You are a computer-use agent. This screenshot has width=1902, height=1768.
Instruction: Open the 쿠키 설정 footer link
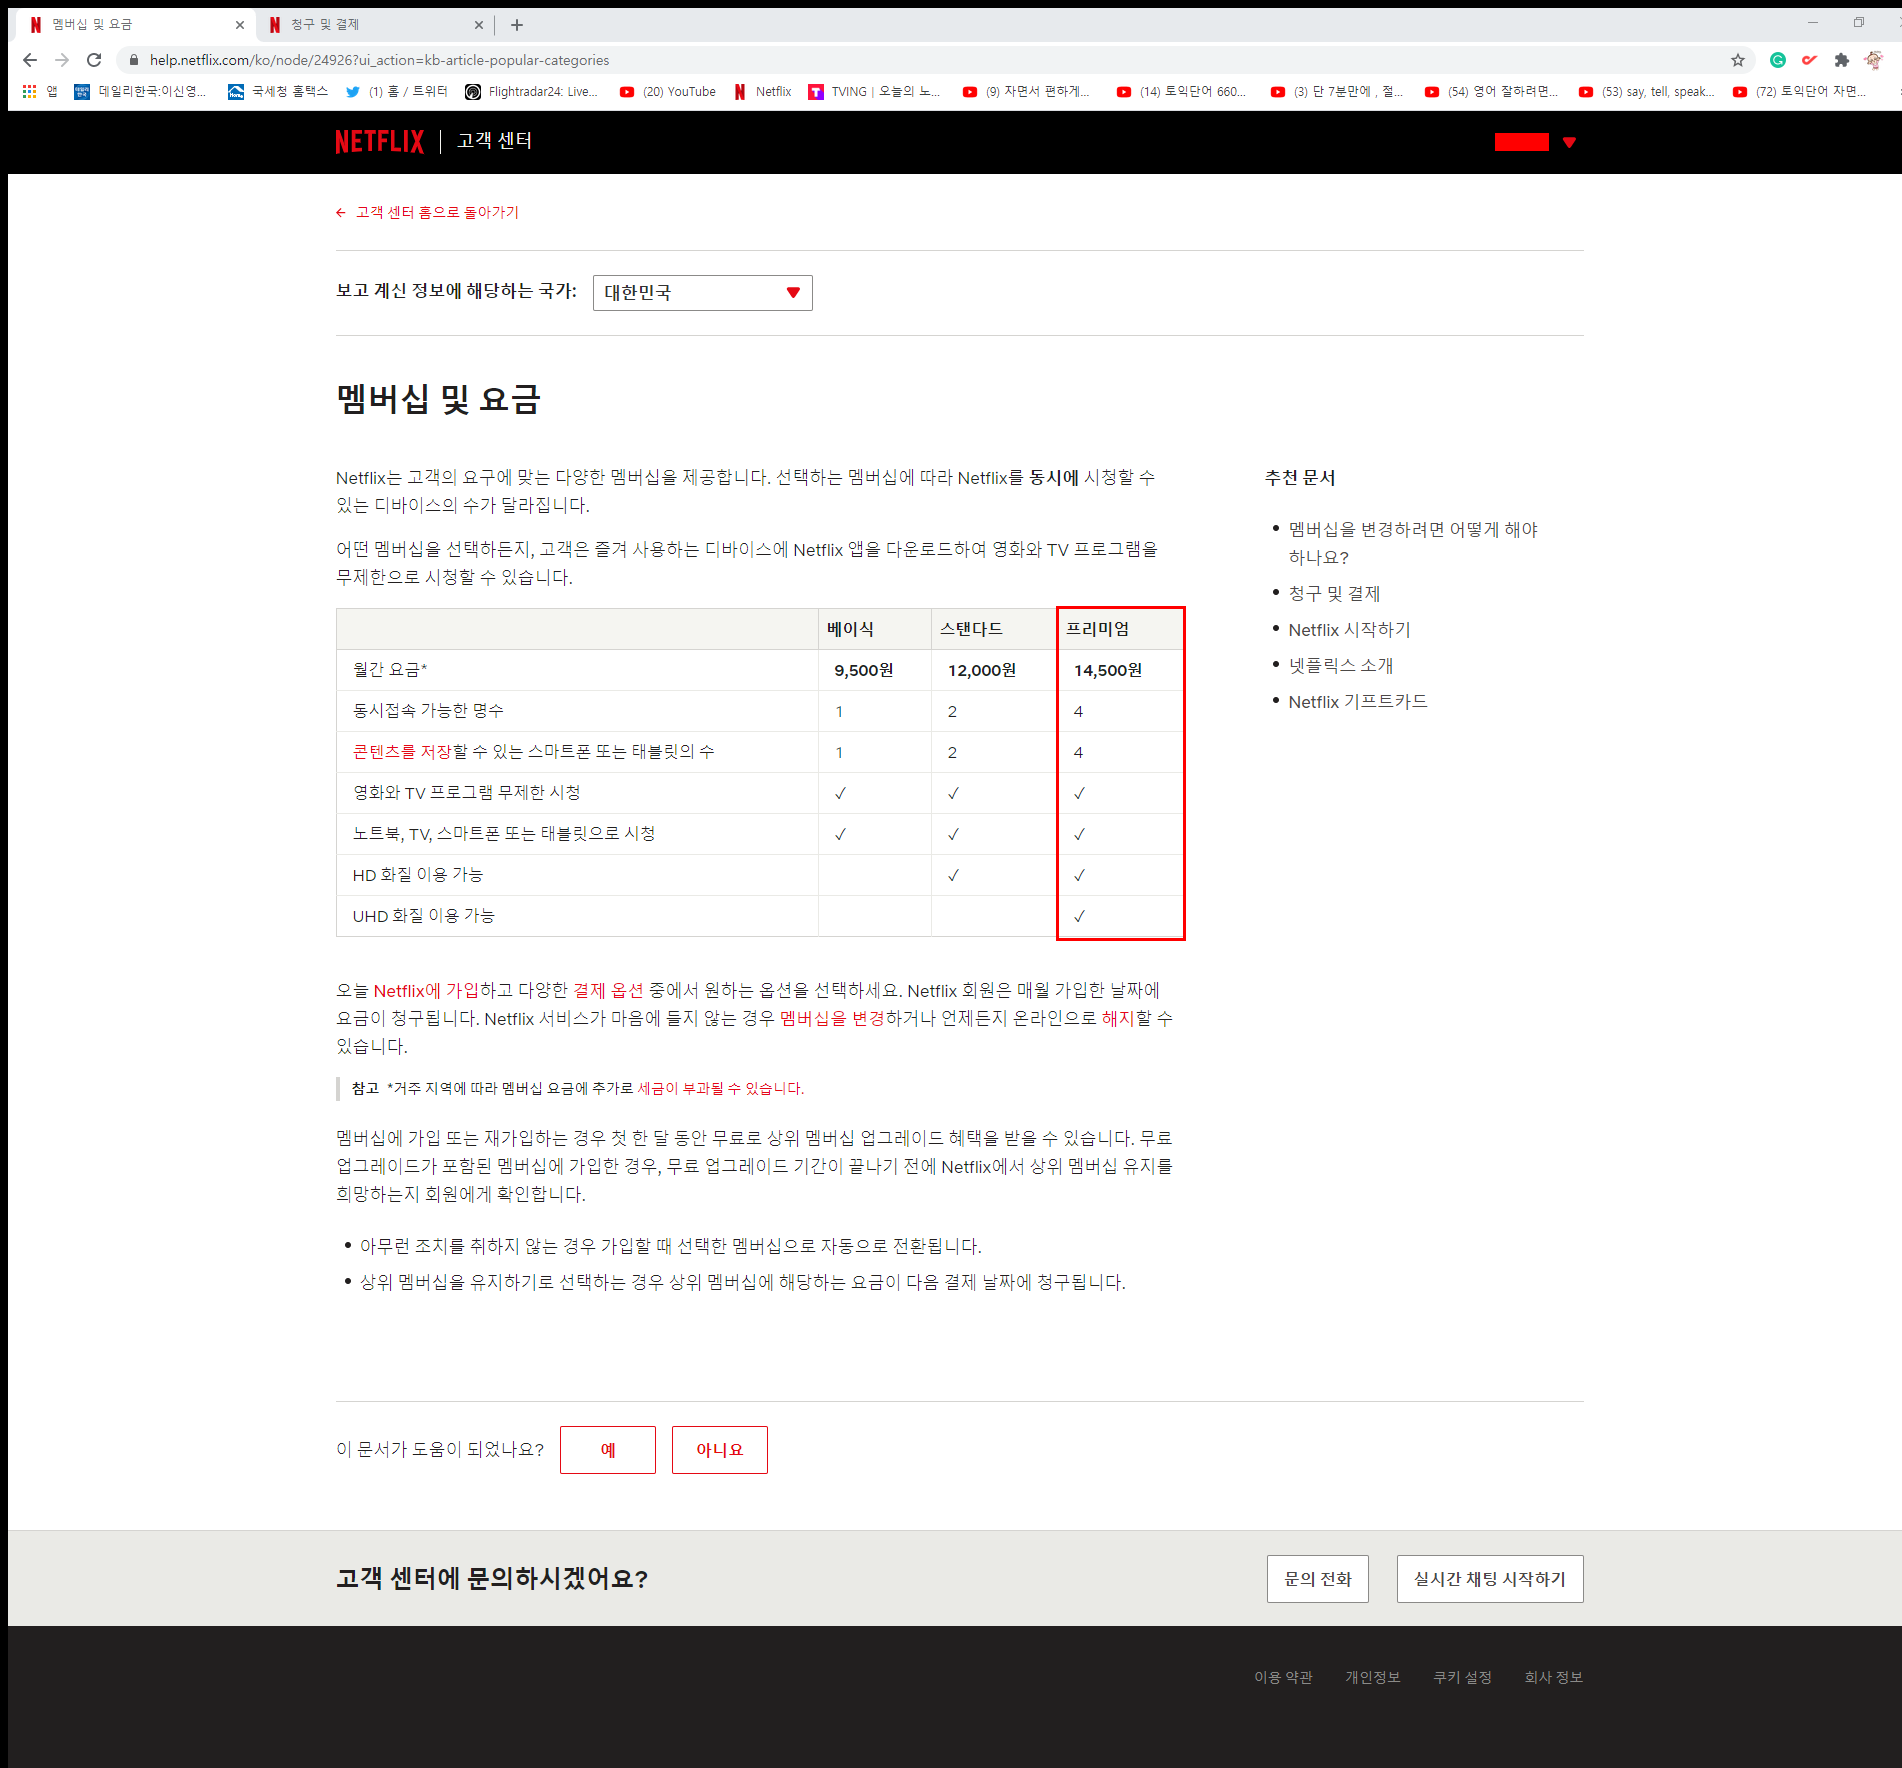click(x=1462, y=1677)
